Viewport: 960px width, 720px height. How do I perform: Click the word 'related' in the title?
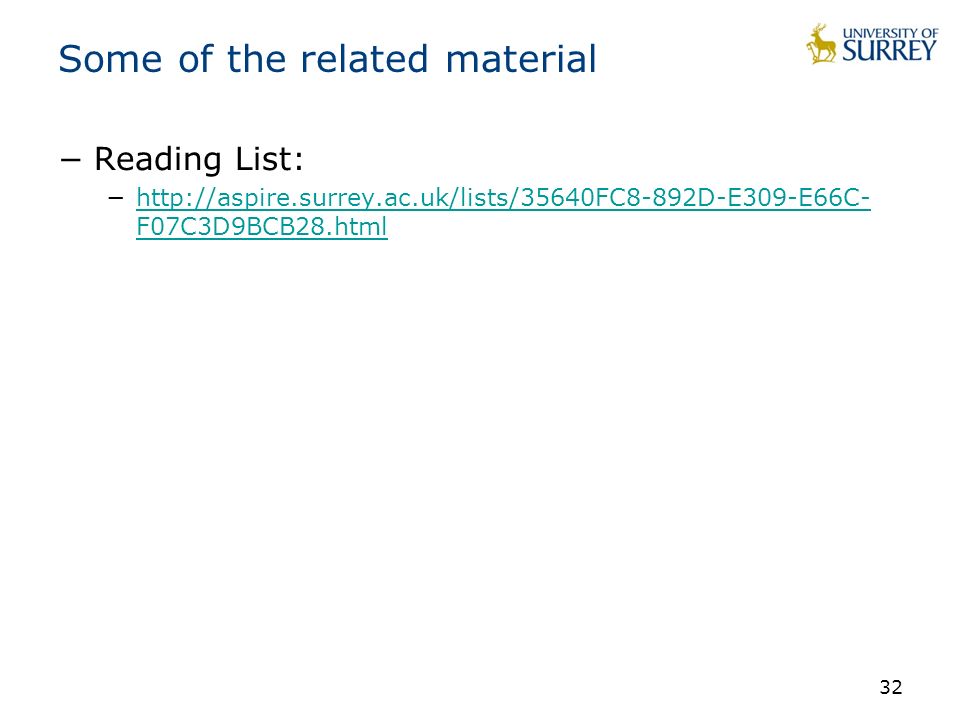coord(364,59)
